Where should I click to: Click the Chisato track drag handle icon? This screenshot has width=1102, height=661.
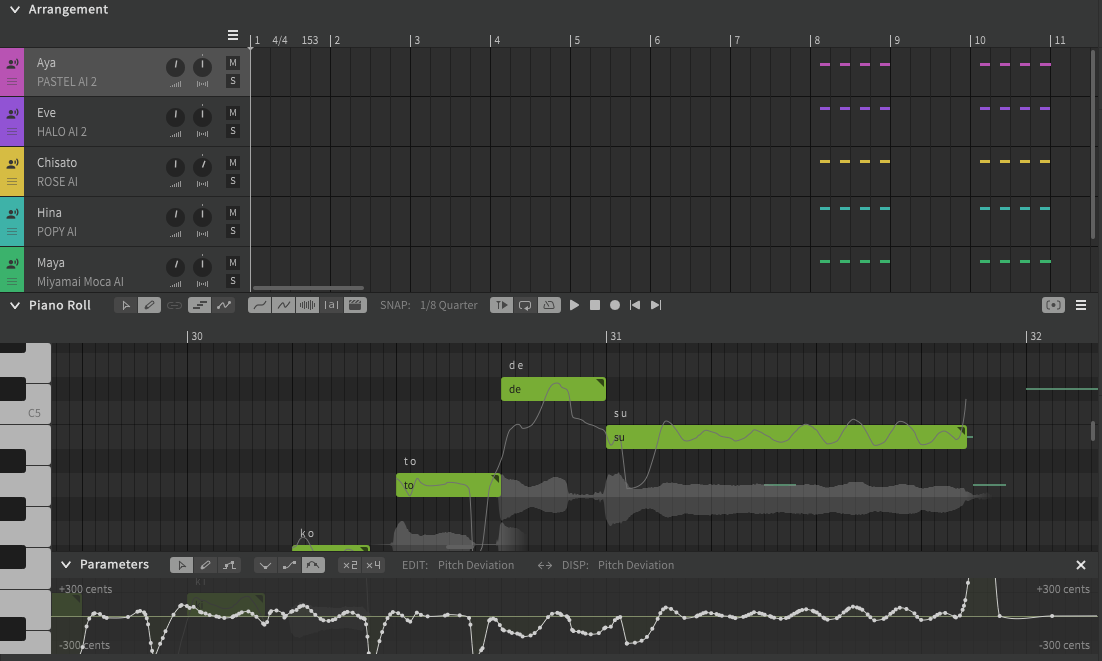[12, 181]
